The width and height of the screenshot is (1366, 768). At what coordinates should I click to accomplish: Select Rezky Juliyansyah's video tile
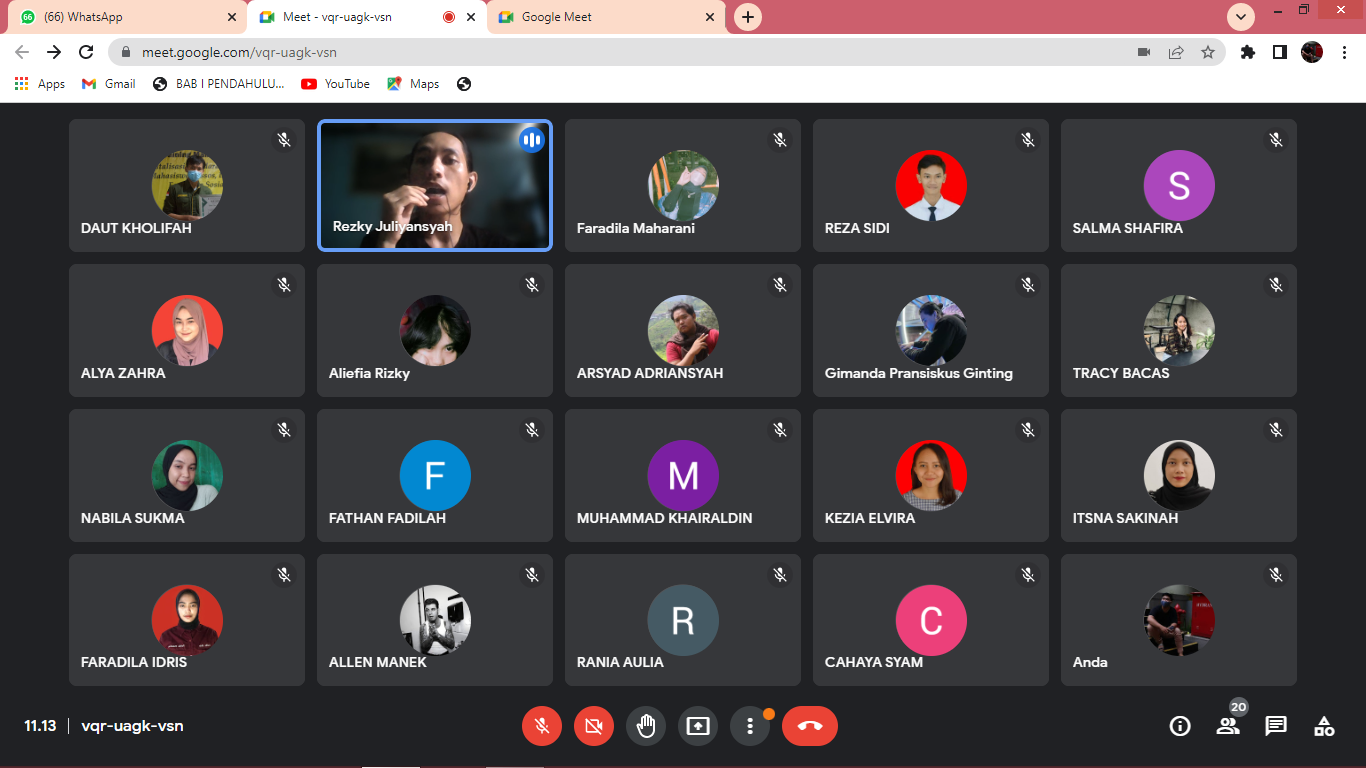434,185
